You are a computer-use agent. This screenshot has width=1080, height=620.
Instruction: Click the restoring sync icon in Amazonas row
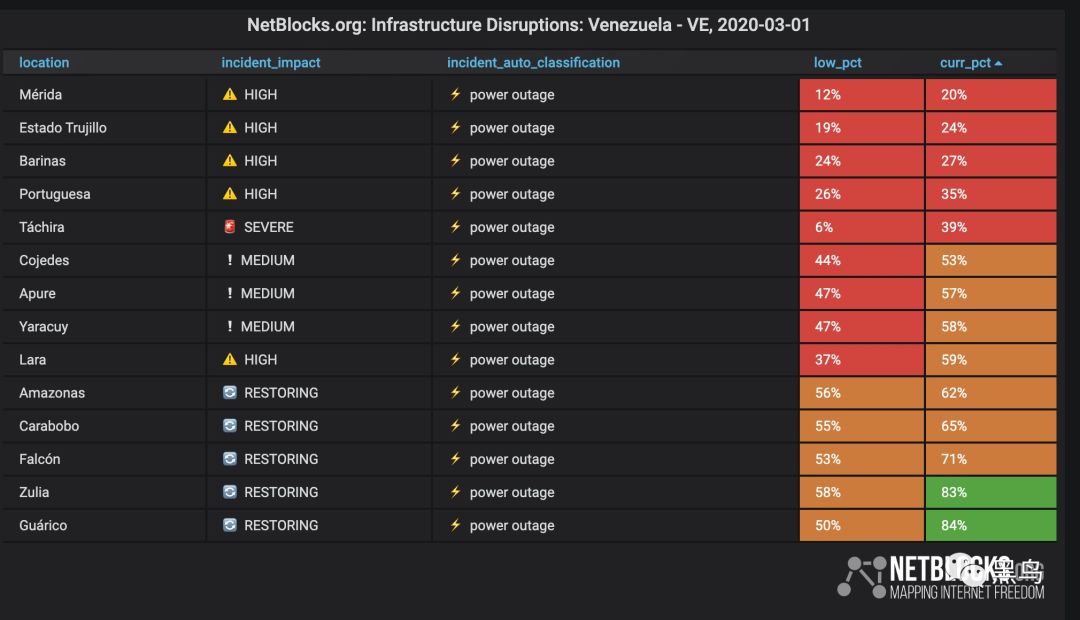[x=230, y=392]
